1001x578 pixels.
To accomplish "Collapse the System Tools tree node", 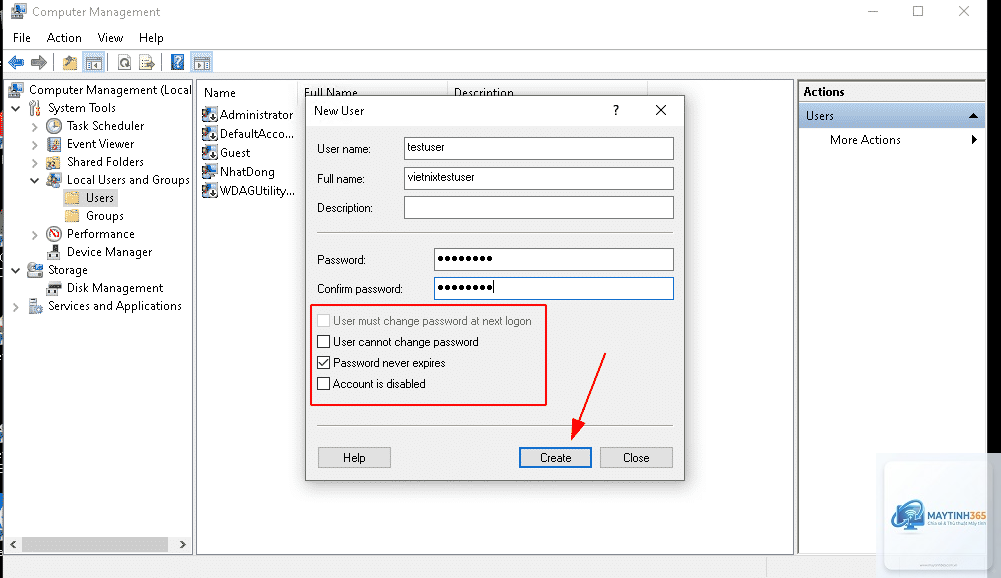I will 16,109.
